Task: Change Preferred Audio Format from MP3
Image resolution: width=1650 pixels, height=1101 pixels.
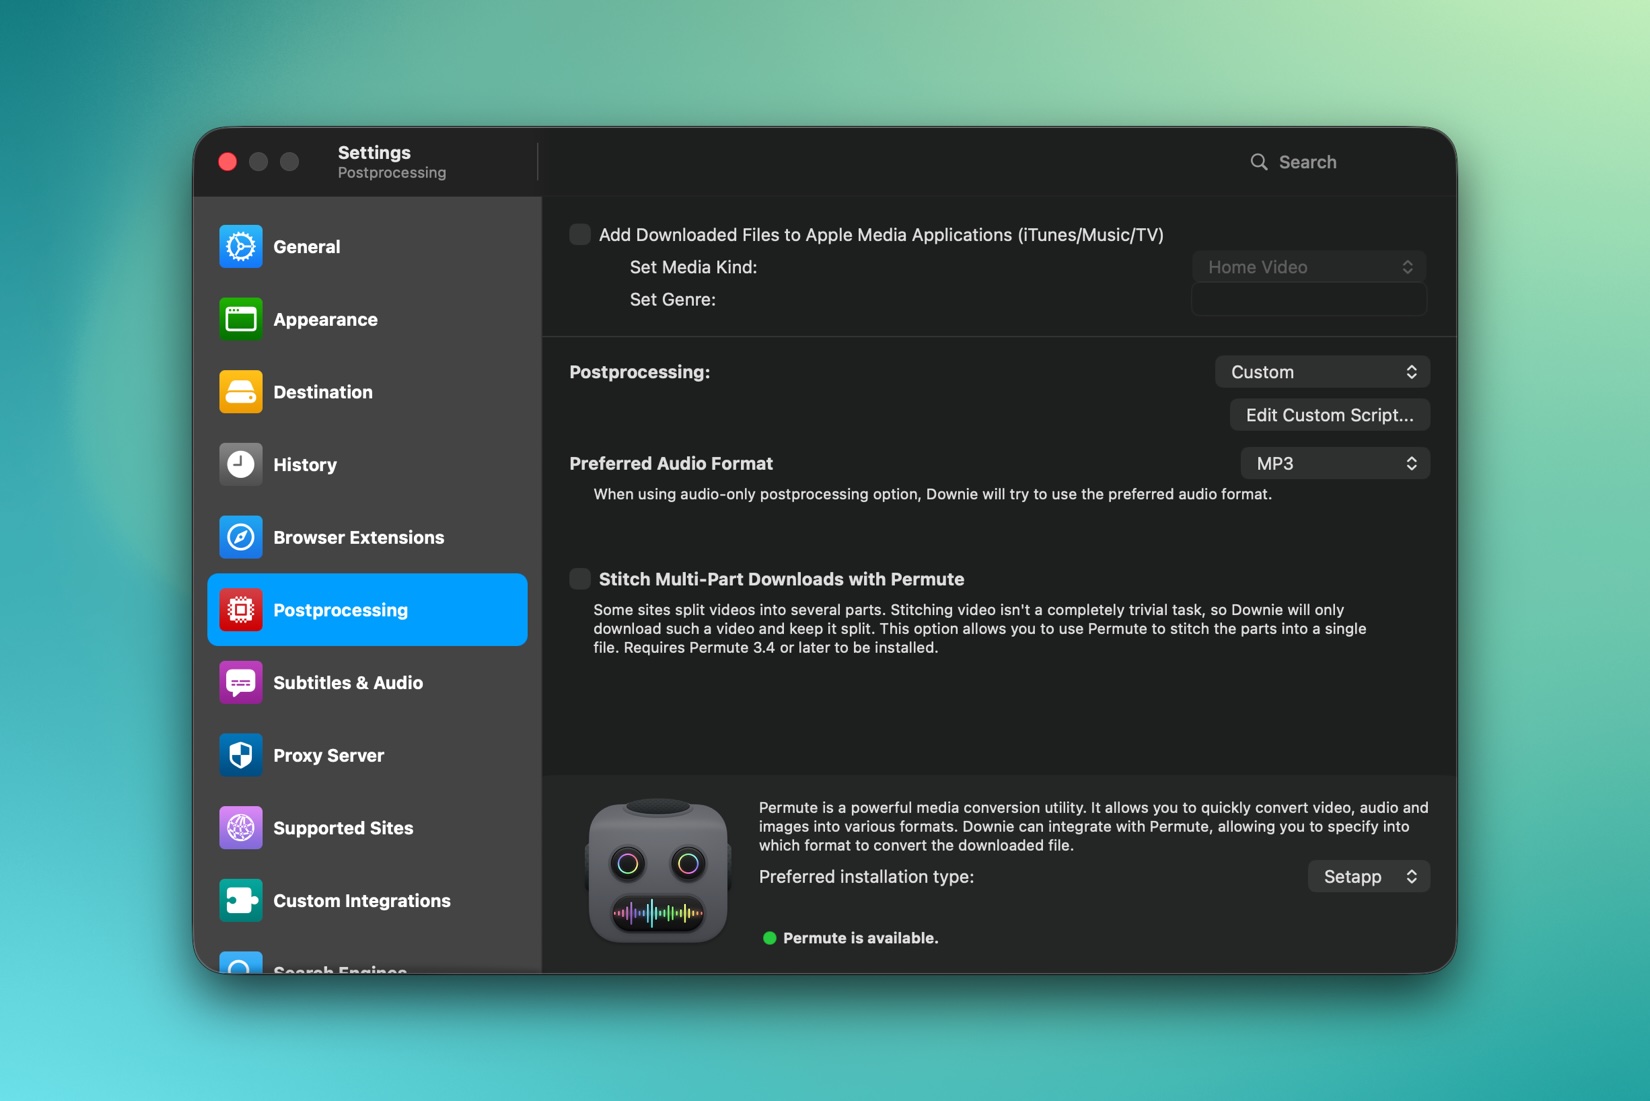Action: pos(1335,464)
